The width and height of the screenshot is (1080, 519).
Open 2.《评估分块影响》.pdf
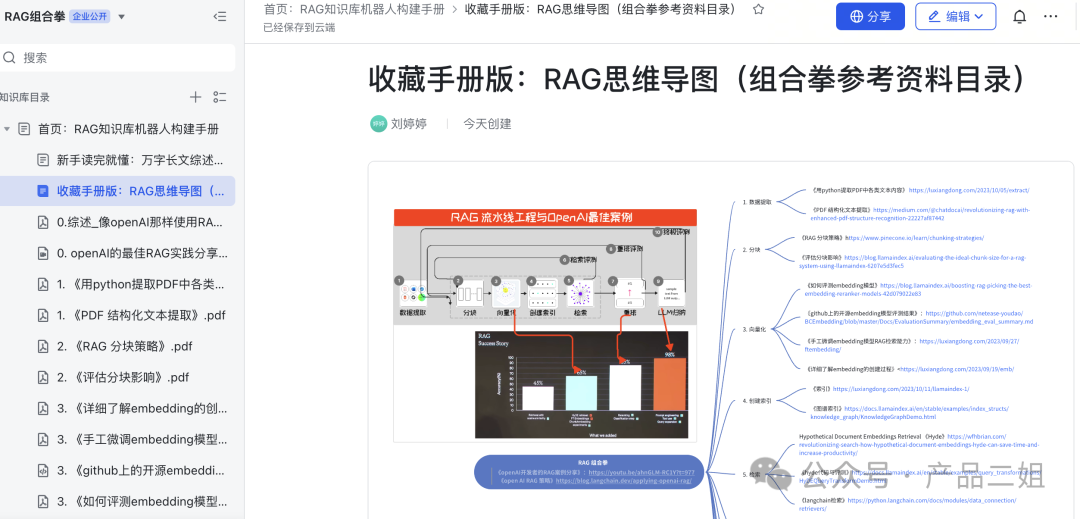[123, 377]
